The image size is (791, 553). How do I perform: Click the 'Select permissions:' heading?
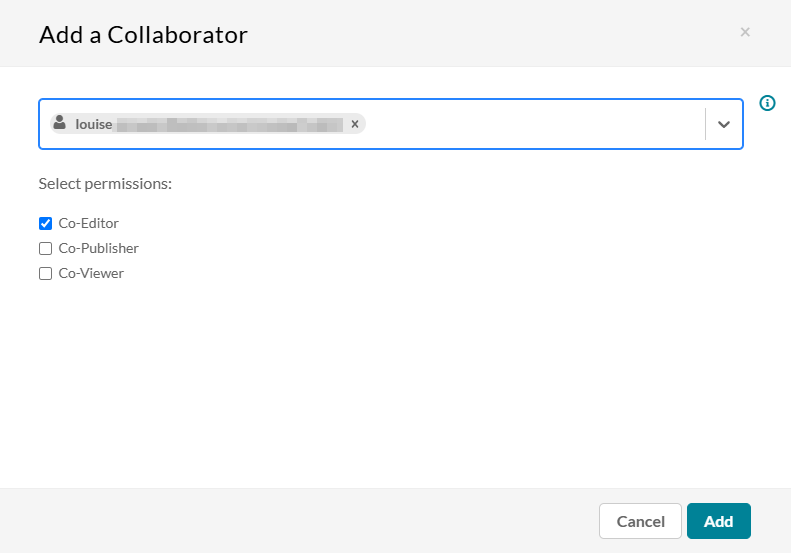coord(105,184)
